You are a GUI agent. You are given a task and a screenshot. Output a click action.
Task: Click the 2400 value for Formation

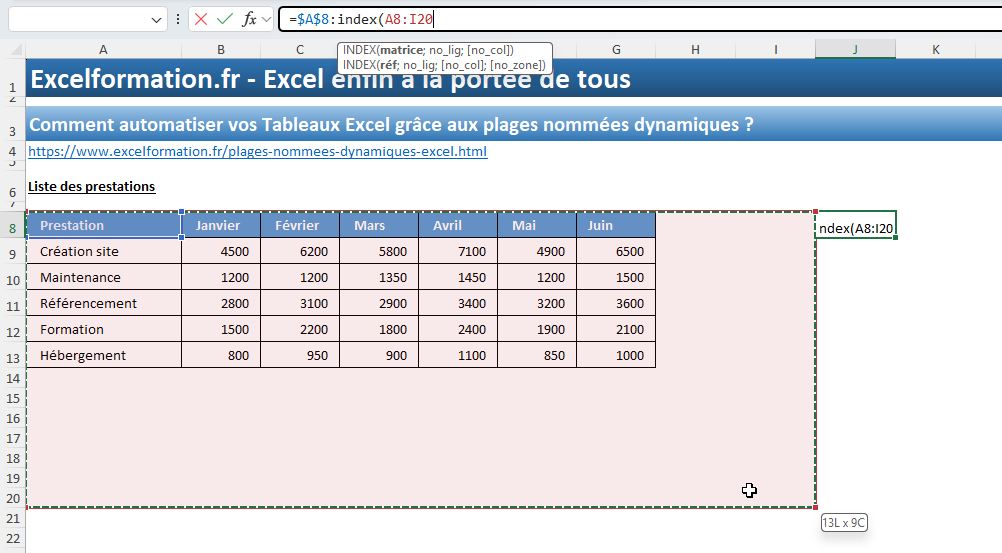458,329
